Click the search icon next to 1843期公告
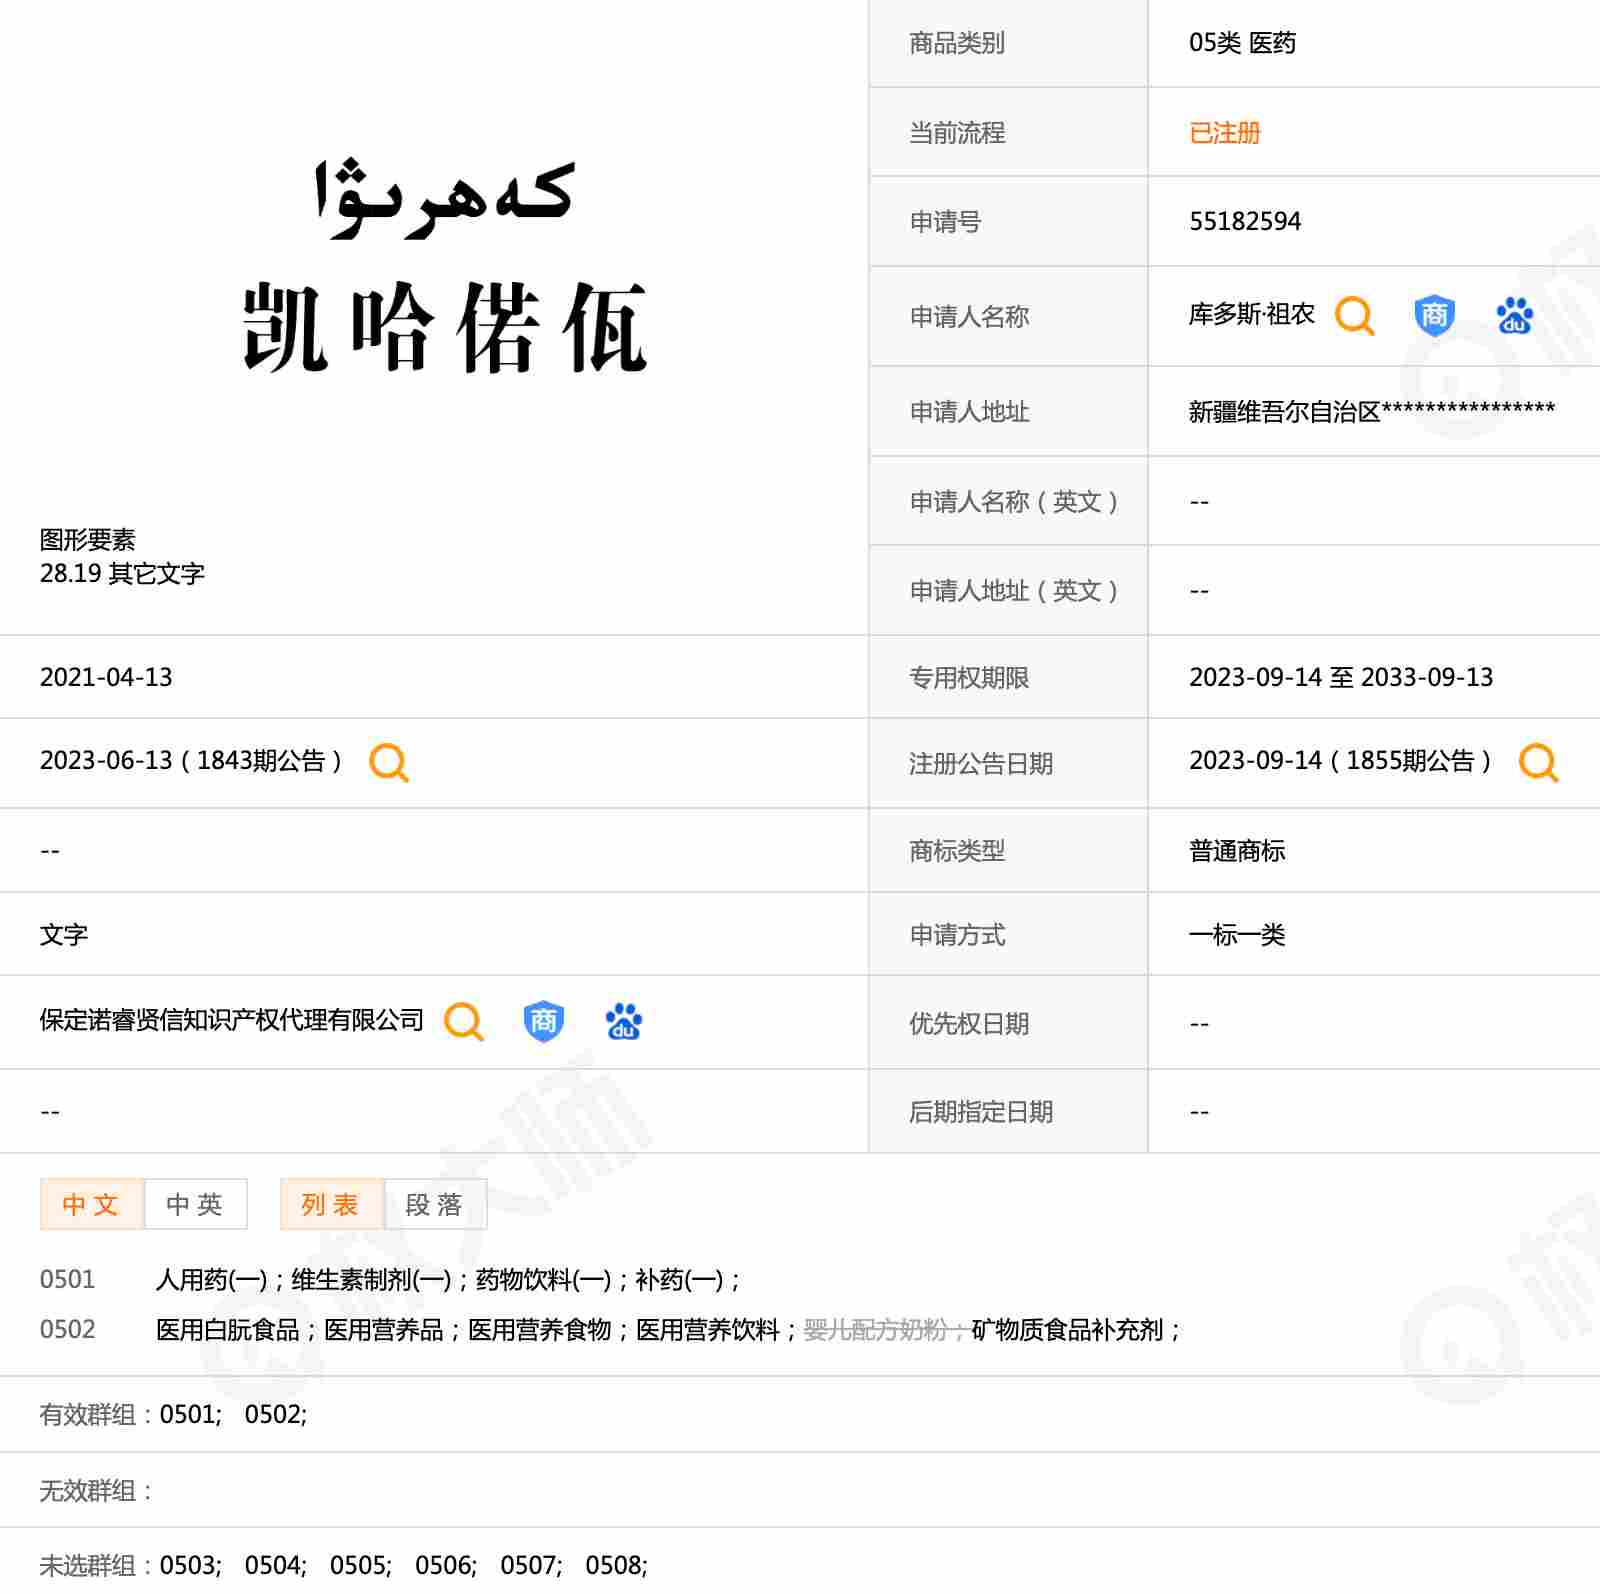 click(388, 762)
